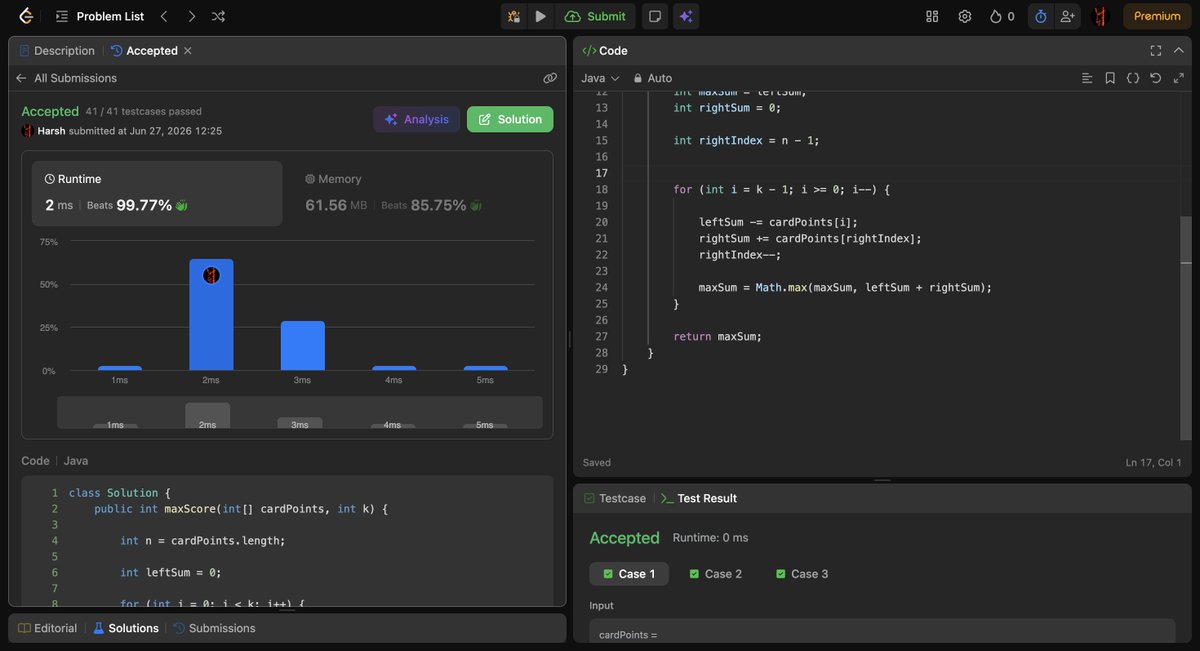The image size is (1200, 651).
Task: Submit the solution
Action: tap(595, 16)
